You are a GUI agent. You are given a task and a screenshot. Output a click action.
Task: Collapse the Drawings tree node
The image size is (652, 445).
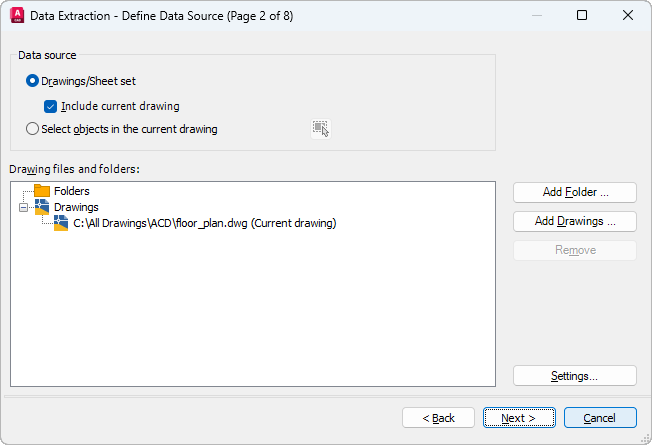pyautogui.click(x=24, y=207)
